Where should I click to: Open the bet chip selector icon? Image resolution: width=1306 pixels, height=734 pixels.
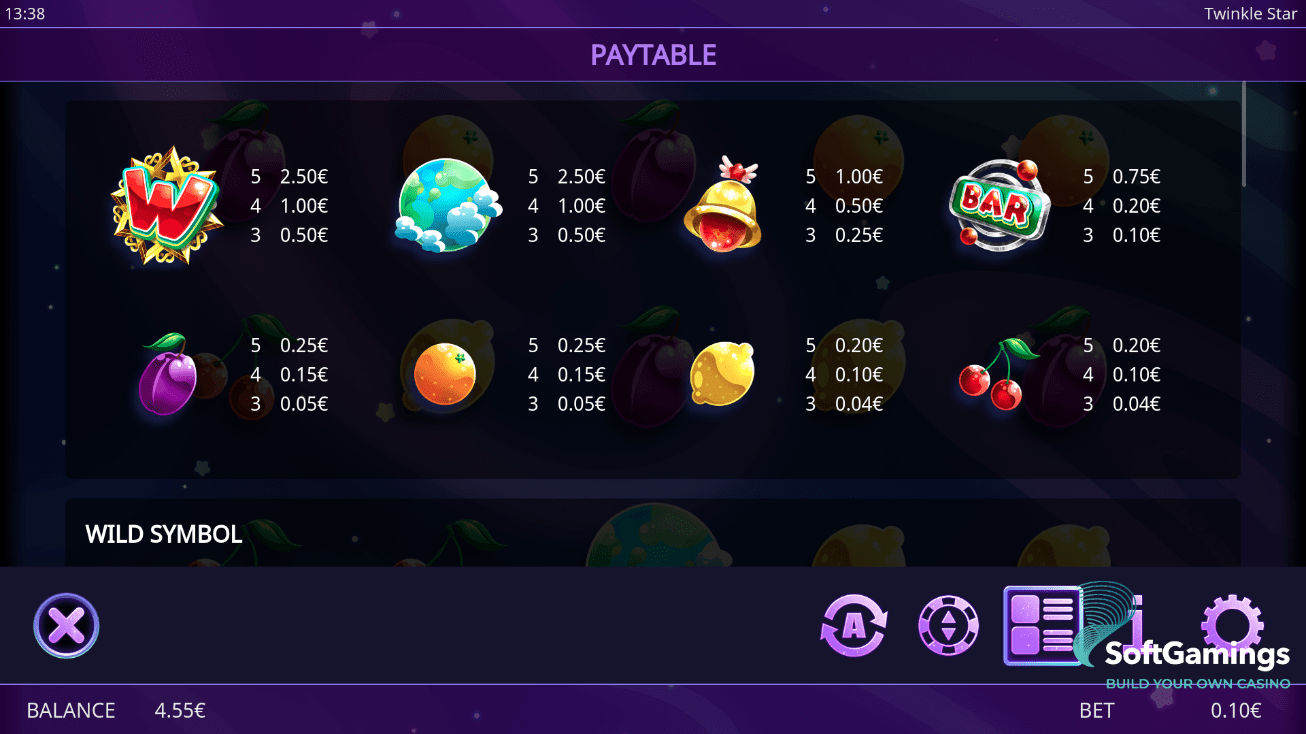(948, 626)
